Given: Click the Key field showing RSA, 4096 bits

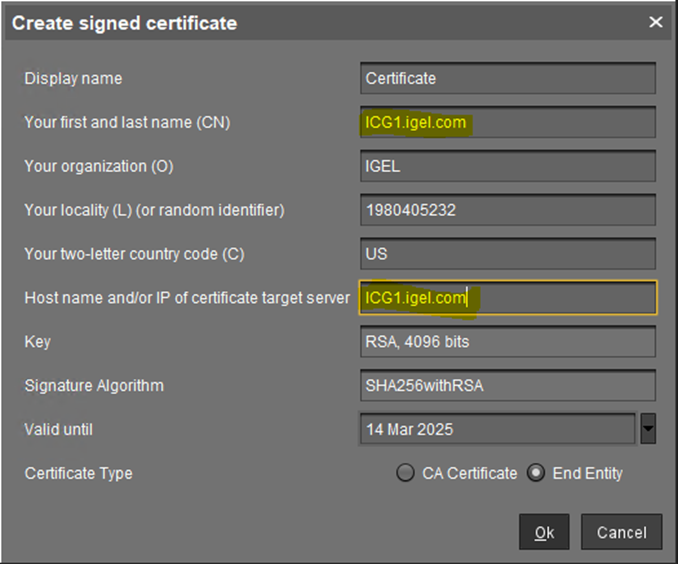Looking at the screenshot, I should 507,342.
